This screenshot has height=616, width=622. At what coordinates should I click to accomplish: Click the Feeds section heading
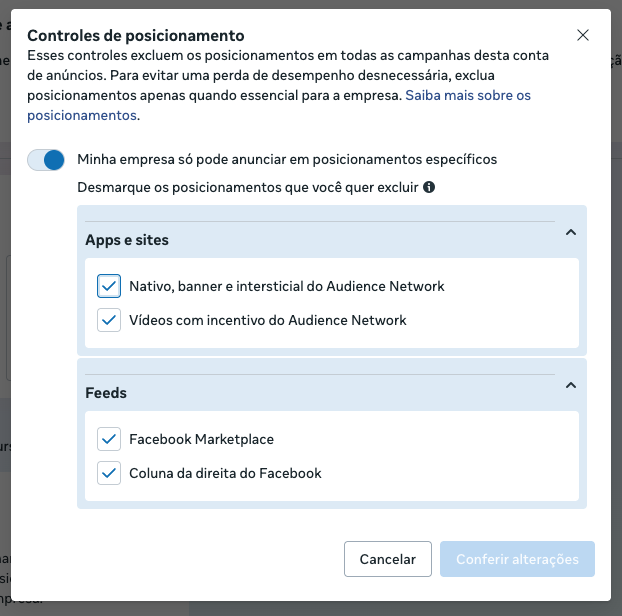click(106, 393)
